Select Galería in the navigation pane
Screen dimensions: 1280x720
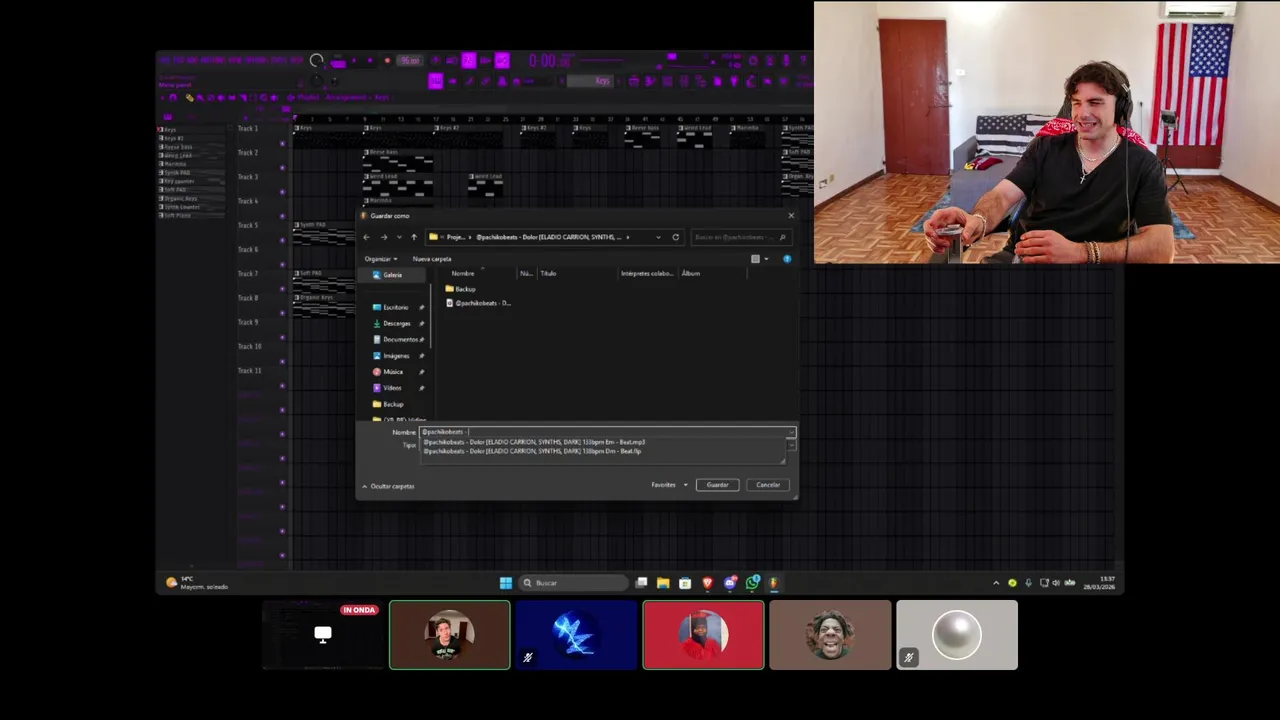pos(392,275)
